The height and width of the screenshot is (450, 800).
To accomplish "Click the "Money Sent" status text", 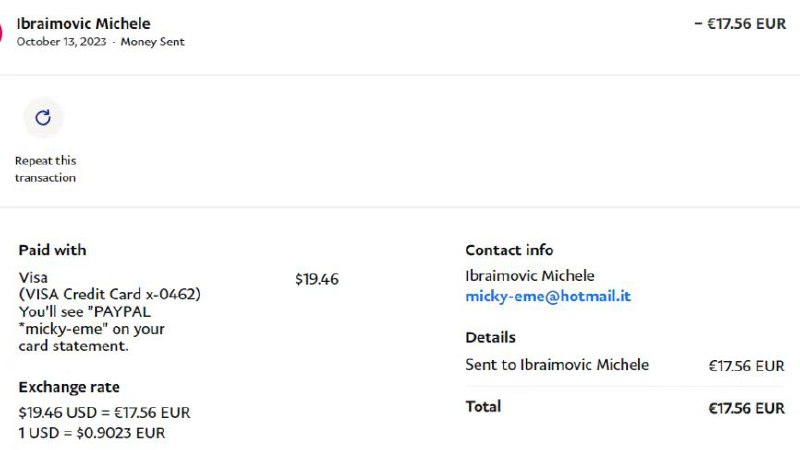I will point(152,42).
